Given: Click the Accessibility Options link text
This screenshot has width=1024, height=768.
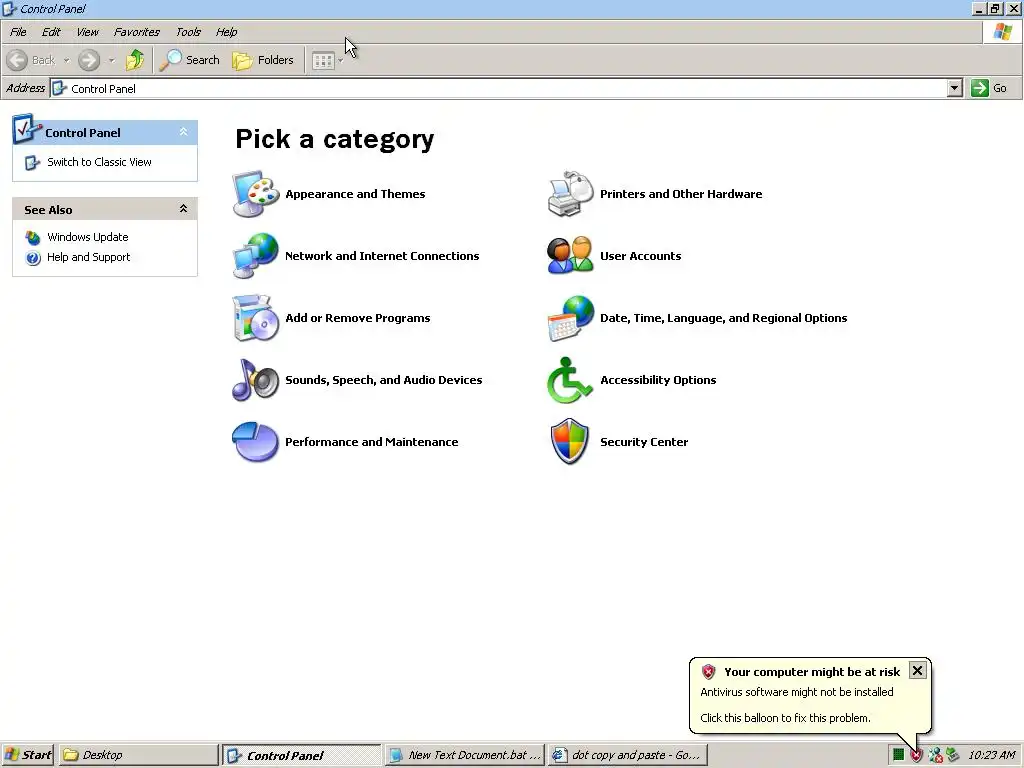Looking at the screenshot, I should [658, 380].
